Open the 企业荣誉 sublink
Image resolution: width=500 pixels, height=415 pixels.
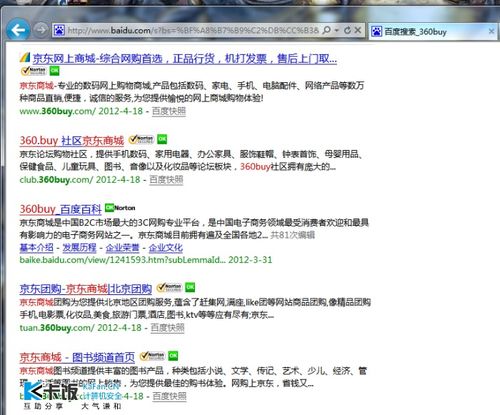pos(122,248)
